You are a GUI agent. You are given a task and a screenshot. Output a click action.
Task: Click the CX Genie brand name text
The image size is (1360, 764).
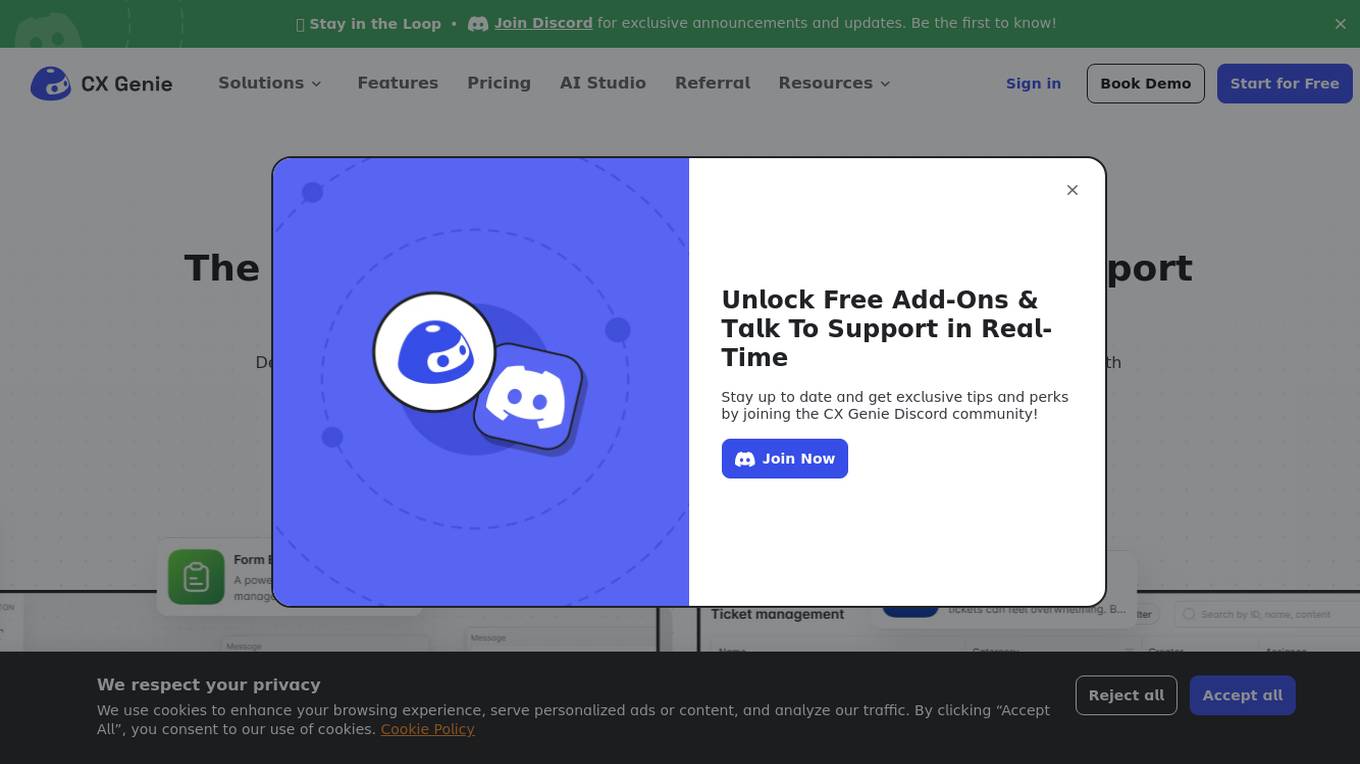tap(127, 84)
